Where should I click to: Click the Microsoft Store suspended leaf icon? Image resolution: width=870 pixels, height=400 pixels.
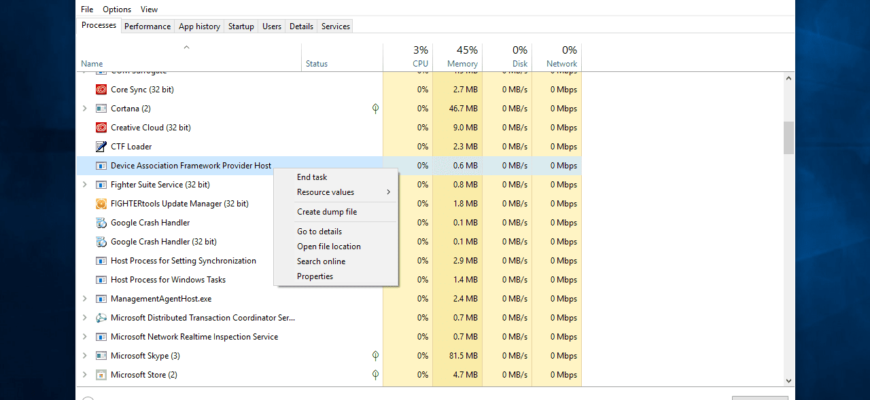pyautogui.click(x=376, y=374)
